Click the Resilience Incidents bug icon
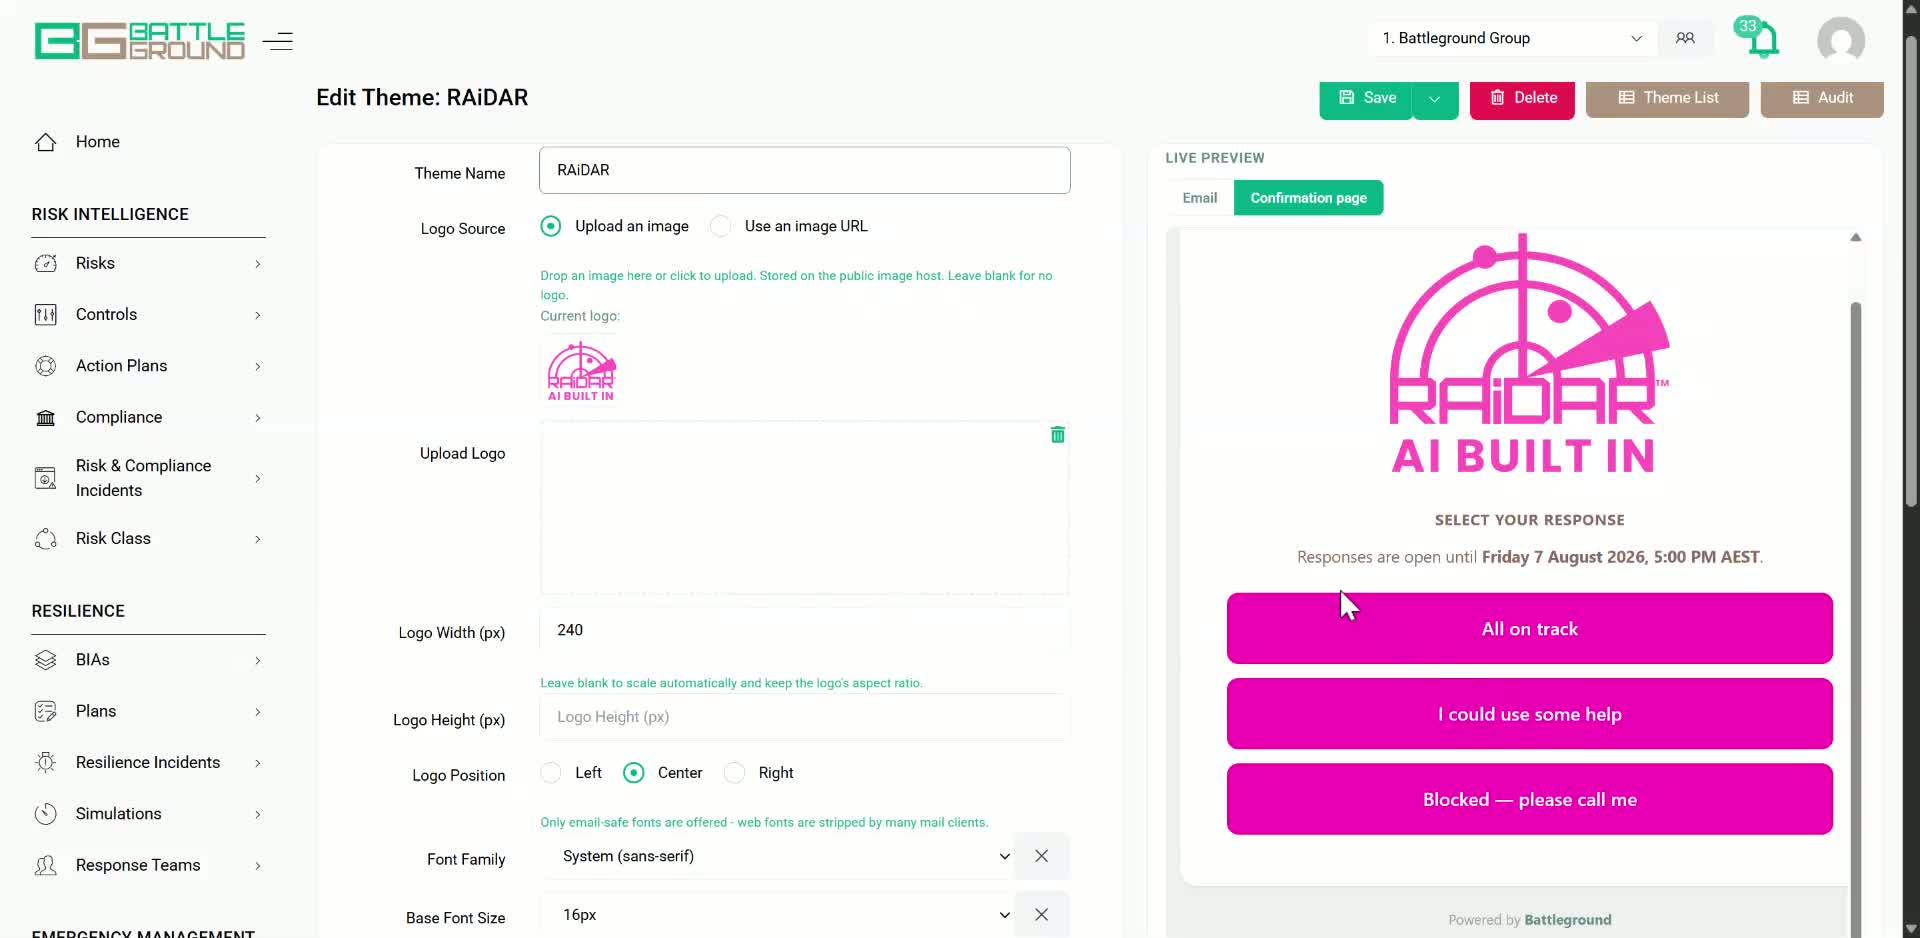This screenshot has width=1920, height=938. pyautogui.click(x=46, y=762)
